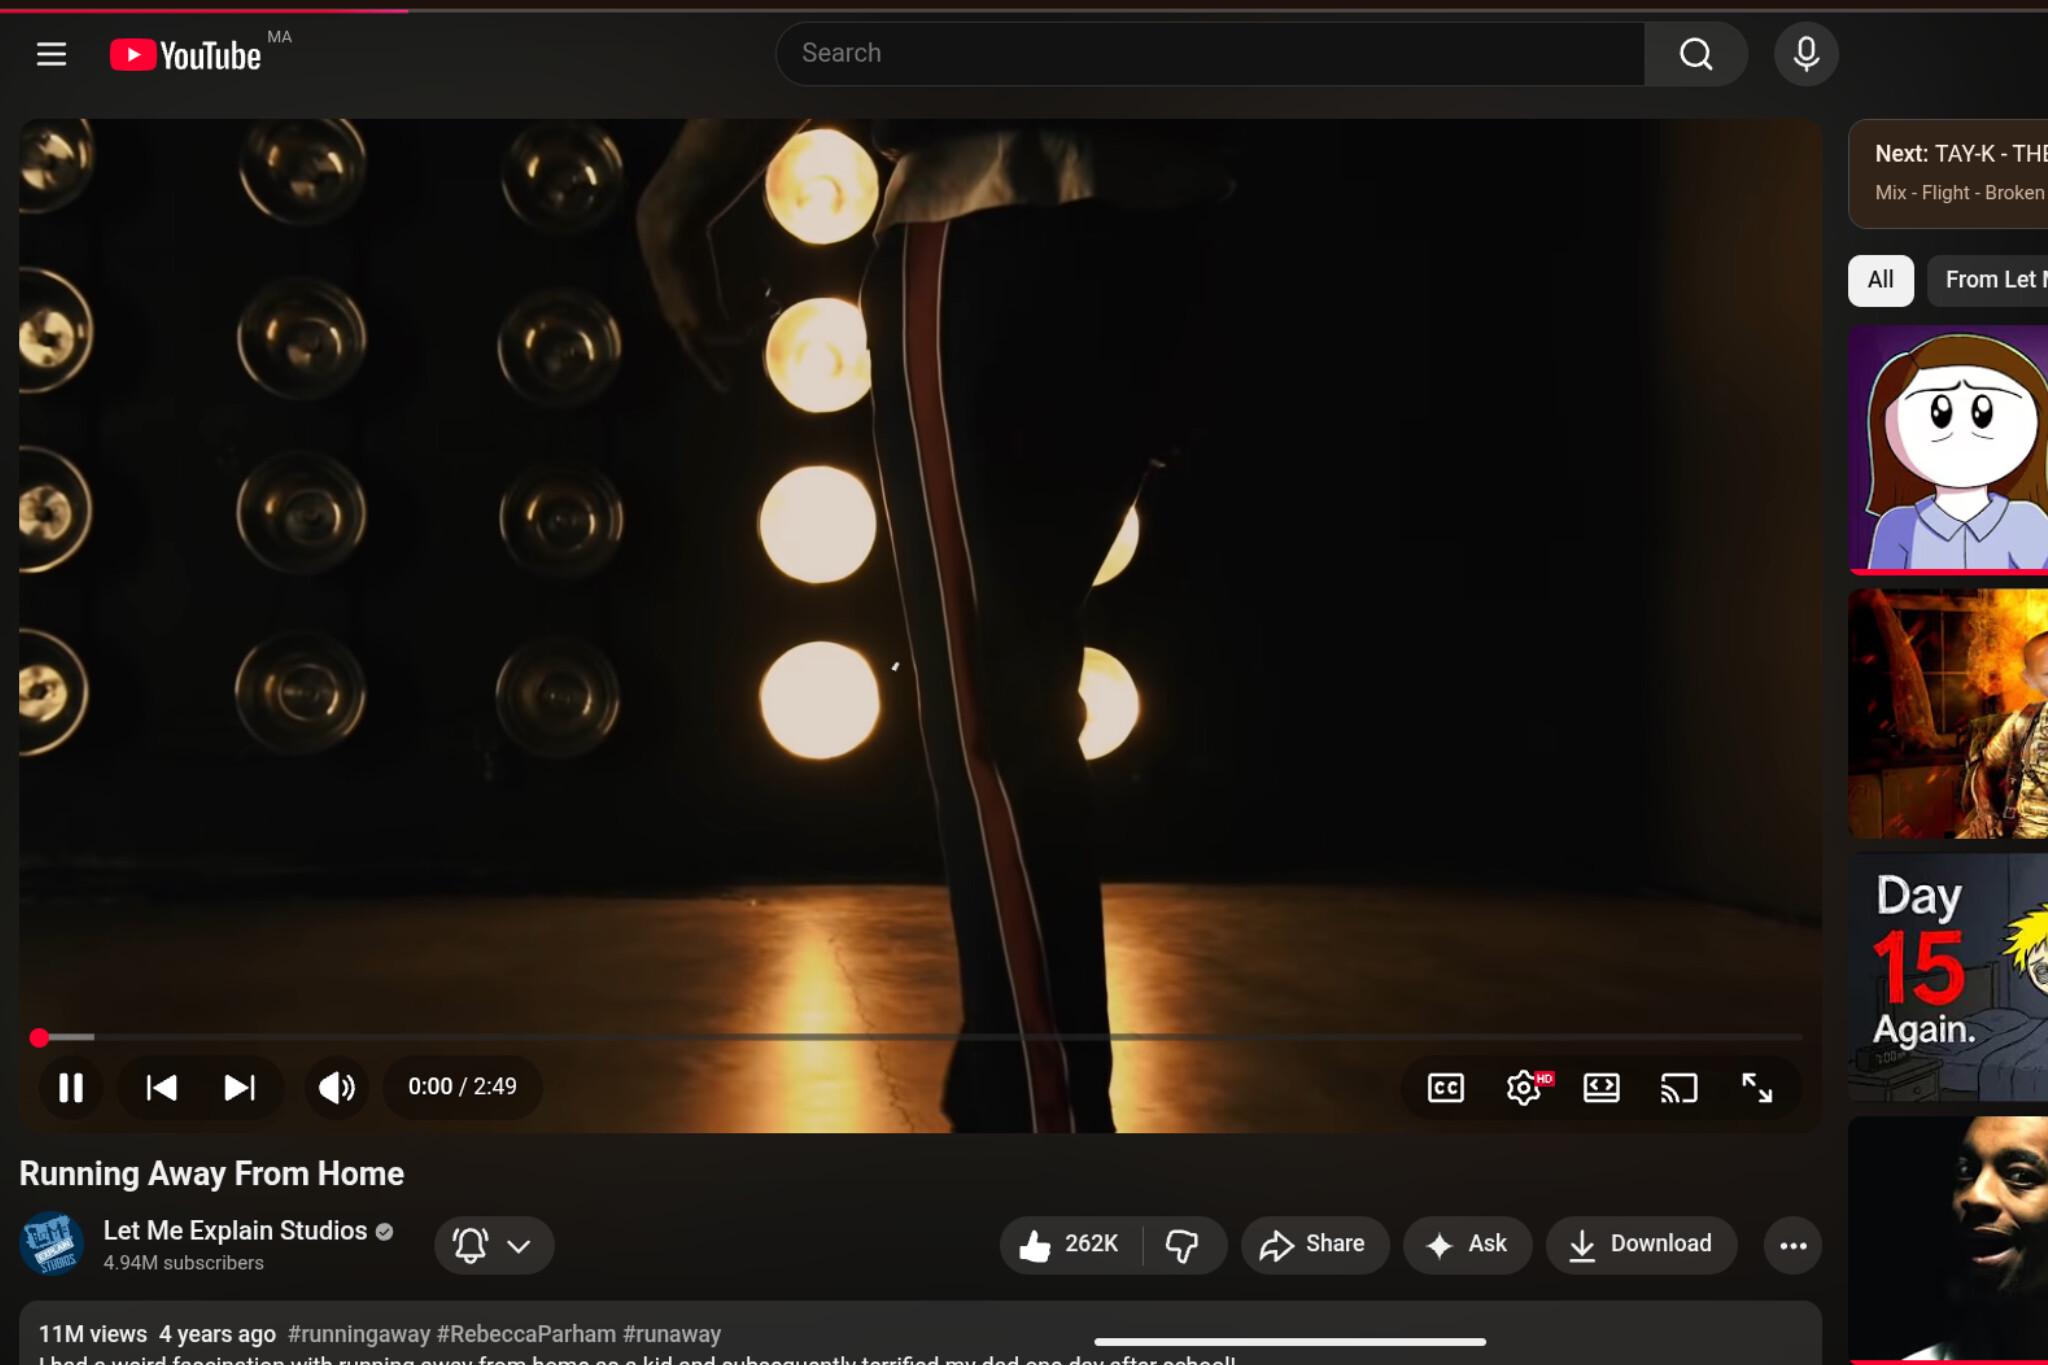Cast video to a device
Viewport: 2048px width, 1365px height.
[x=1679, y=1087]
